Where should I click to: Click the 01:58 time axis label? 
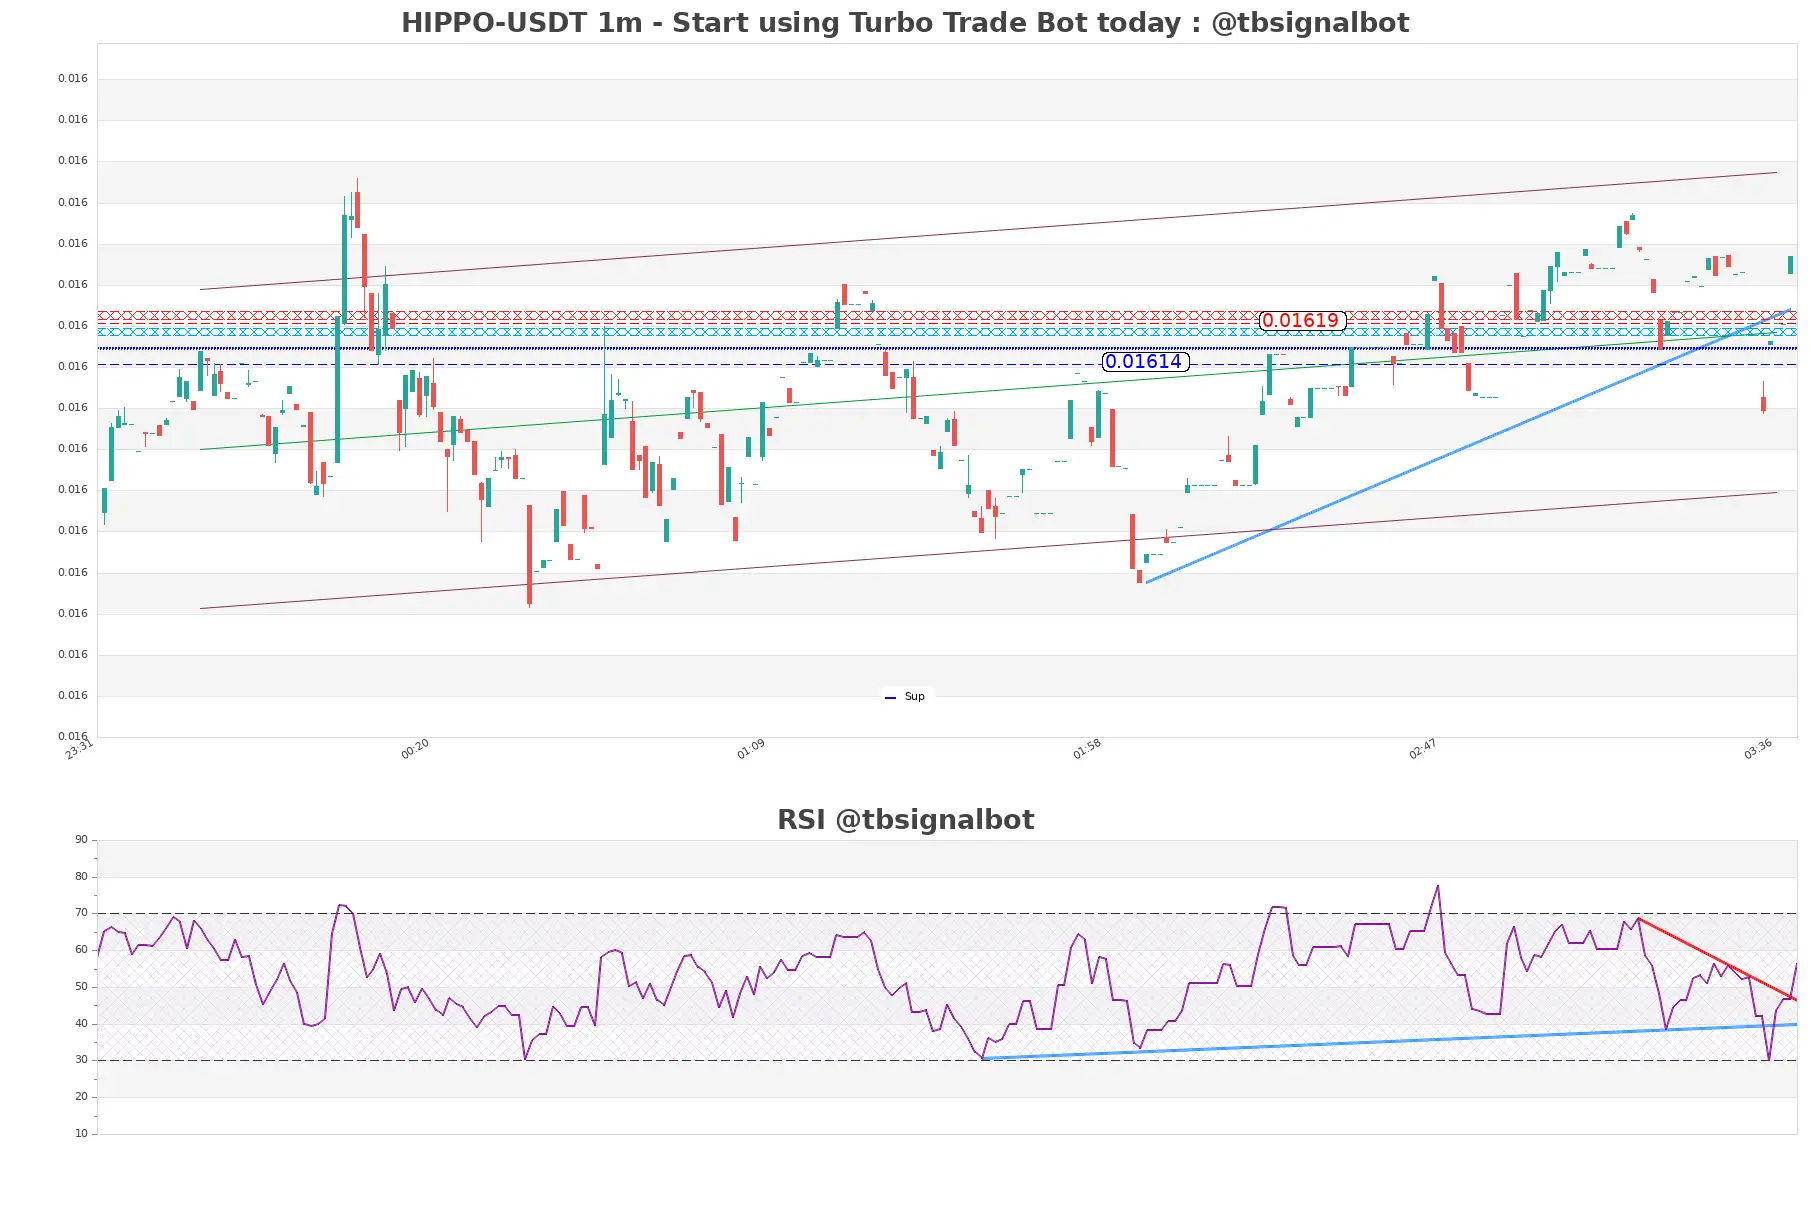coord(1087,749)
